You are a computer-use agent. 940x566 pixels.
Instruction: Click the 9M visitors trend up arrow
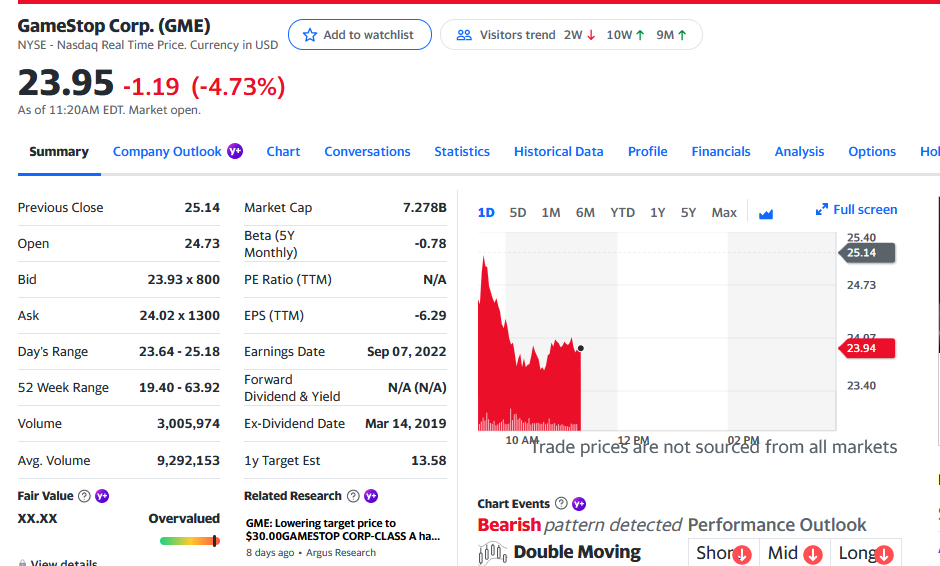pyautogui.click(x=682, y=35)
